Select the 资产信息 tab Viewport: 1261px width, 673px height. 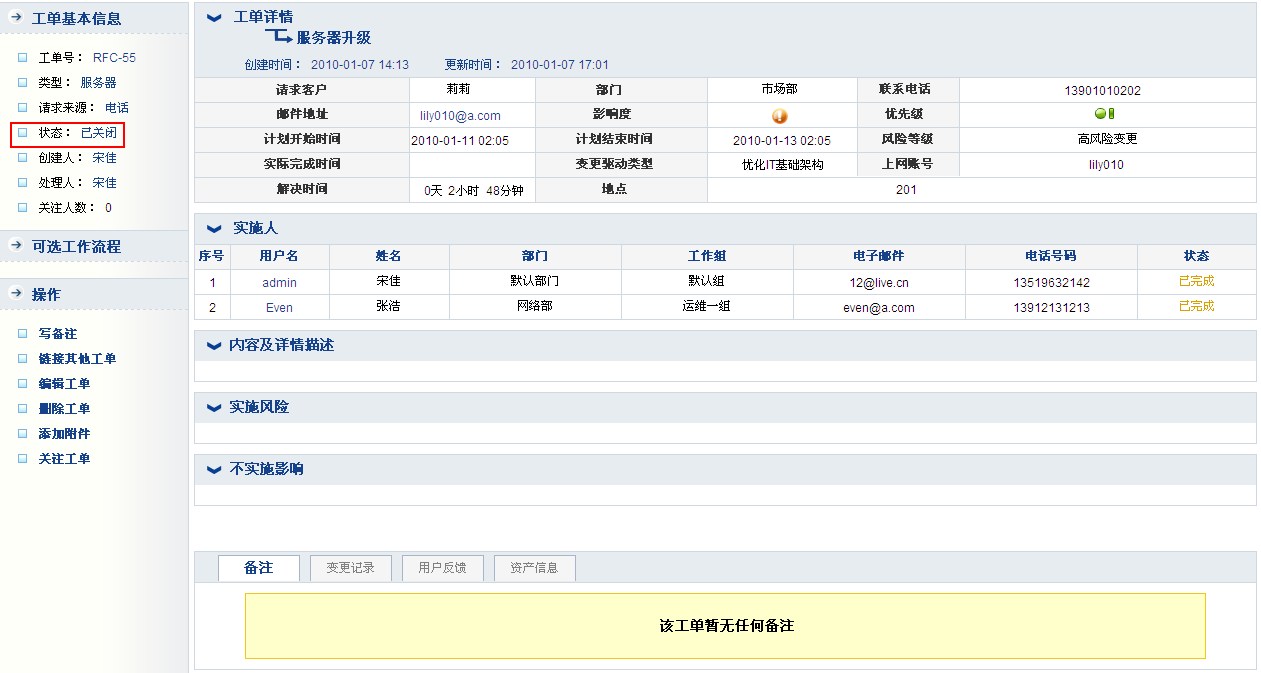534,568
